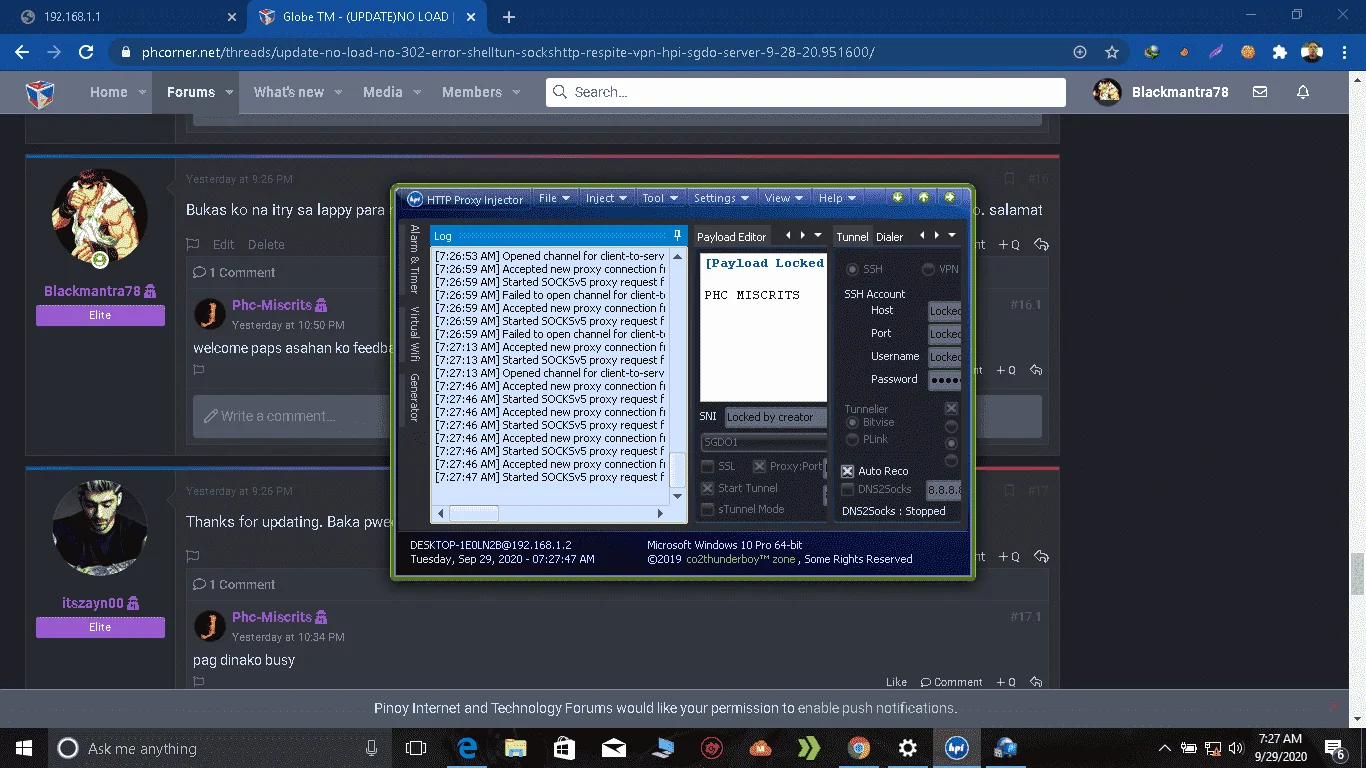Screen dimensions: 1366x768
Task: Go back with Chrome back arrow
Action: coord(22,52)
